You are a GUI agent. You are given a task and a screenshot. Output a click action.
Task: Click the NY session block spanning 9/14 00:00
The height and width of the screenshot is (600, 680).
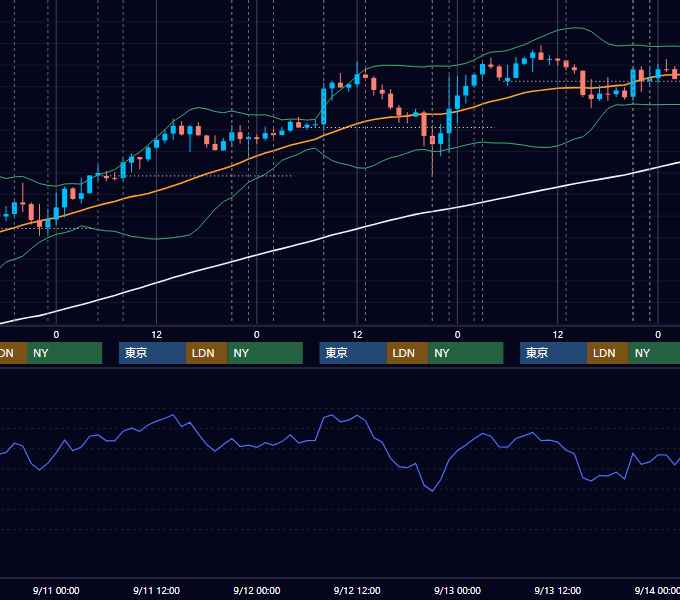(654, 353)
